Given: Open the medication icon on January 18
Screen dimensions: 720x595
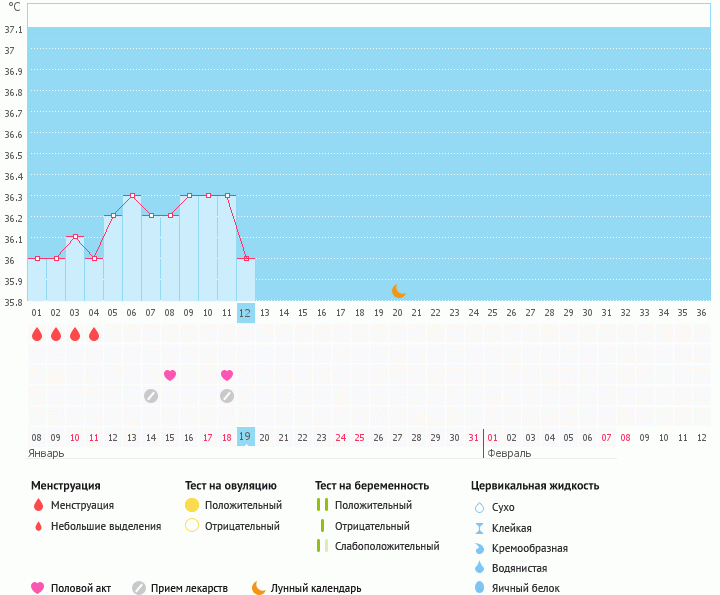Looking at the screenshot, I should click(x=227, y=395).
